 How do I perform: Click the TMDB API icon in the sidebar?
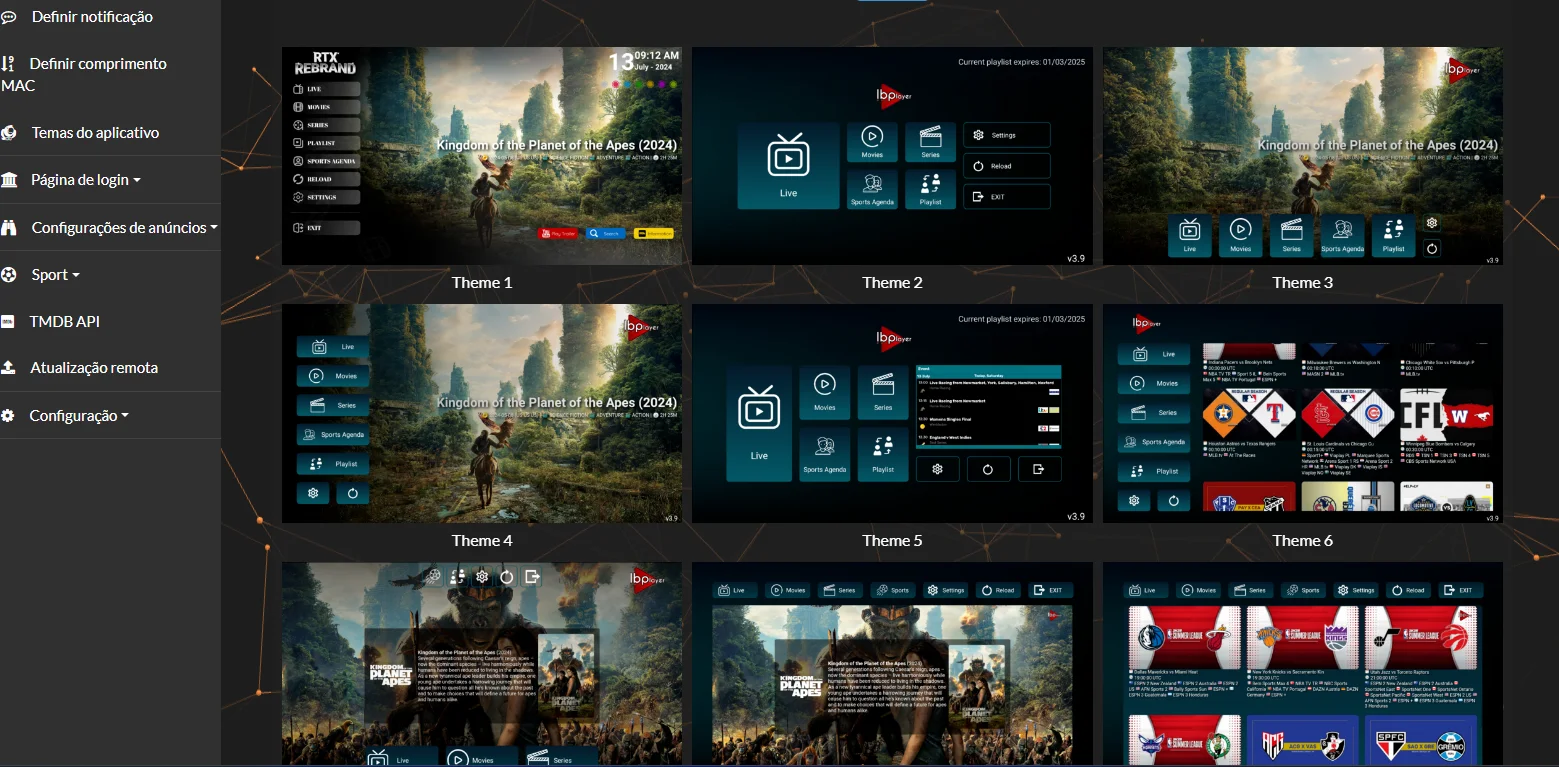pos(8,322)
